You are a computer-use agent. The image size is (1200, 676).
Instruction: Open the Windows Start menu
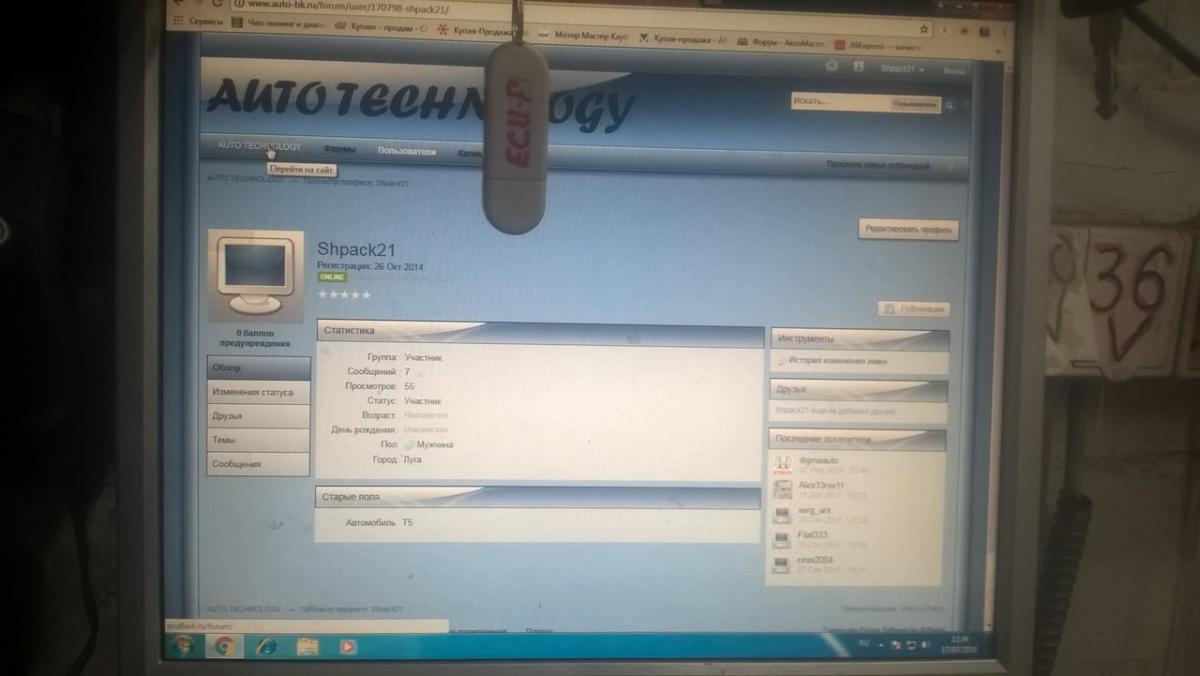tap(182, 647)
